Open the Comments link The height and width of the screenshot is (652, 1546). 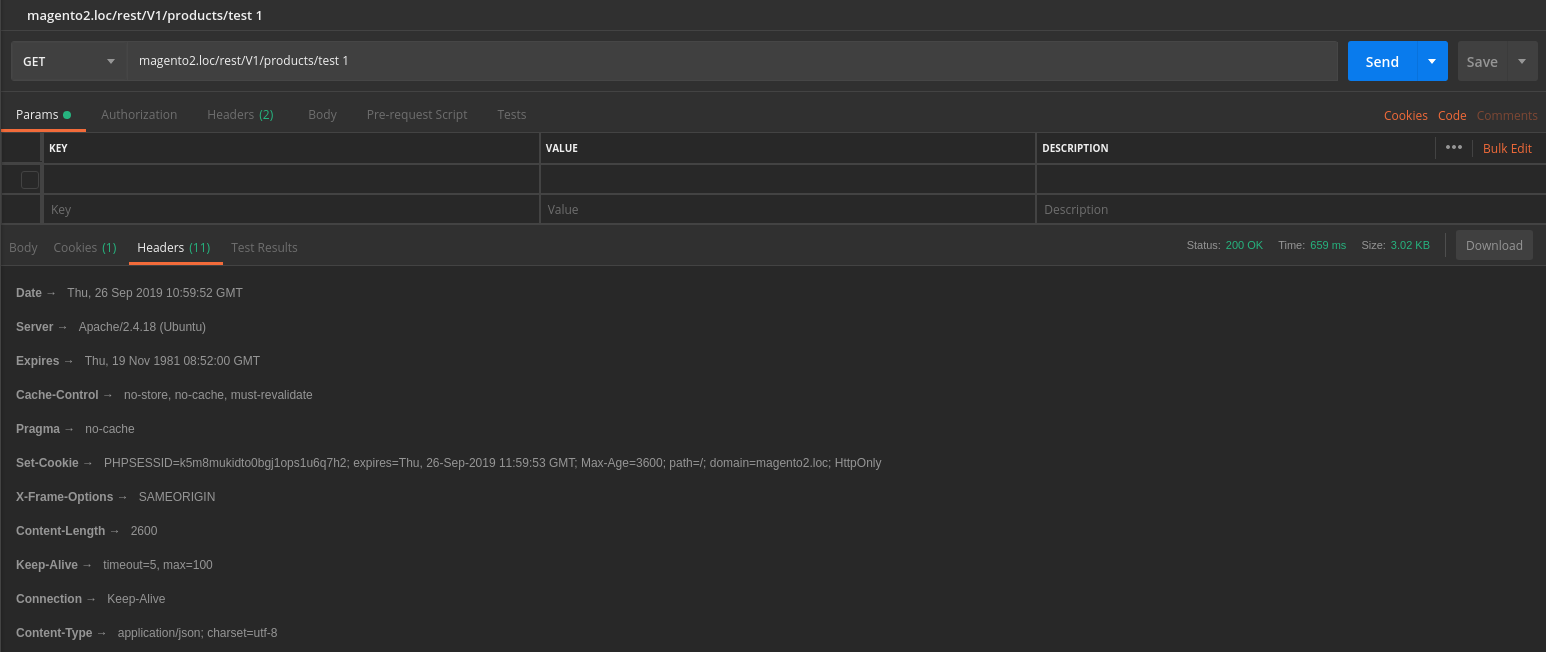pyautogui.click(x=1507, y=116)
